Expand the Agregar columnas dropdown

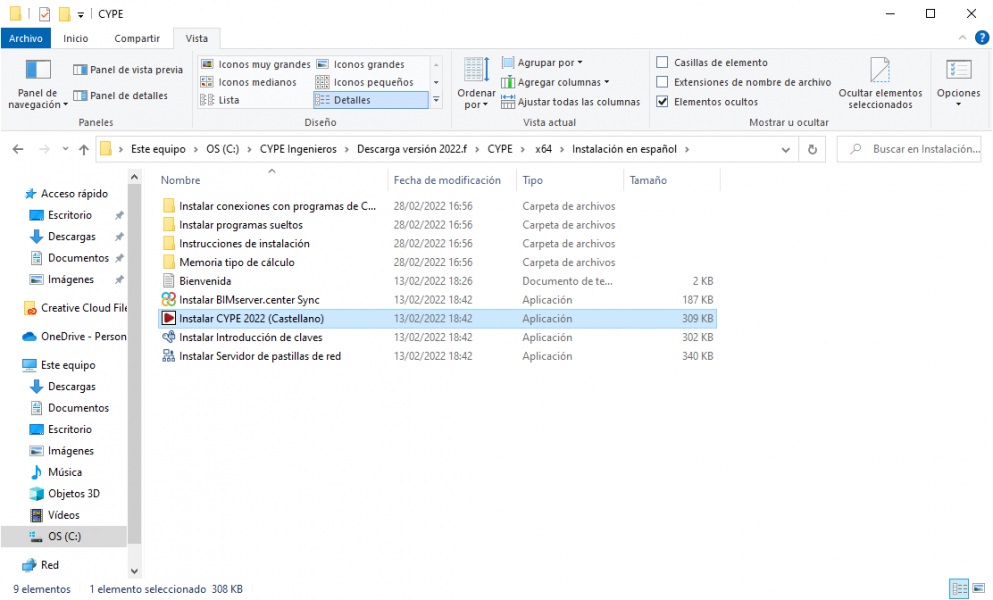(562, 82)
